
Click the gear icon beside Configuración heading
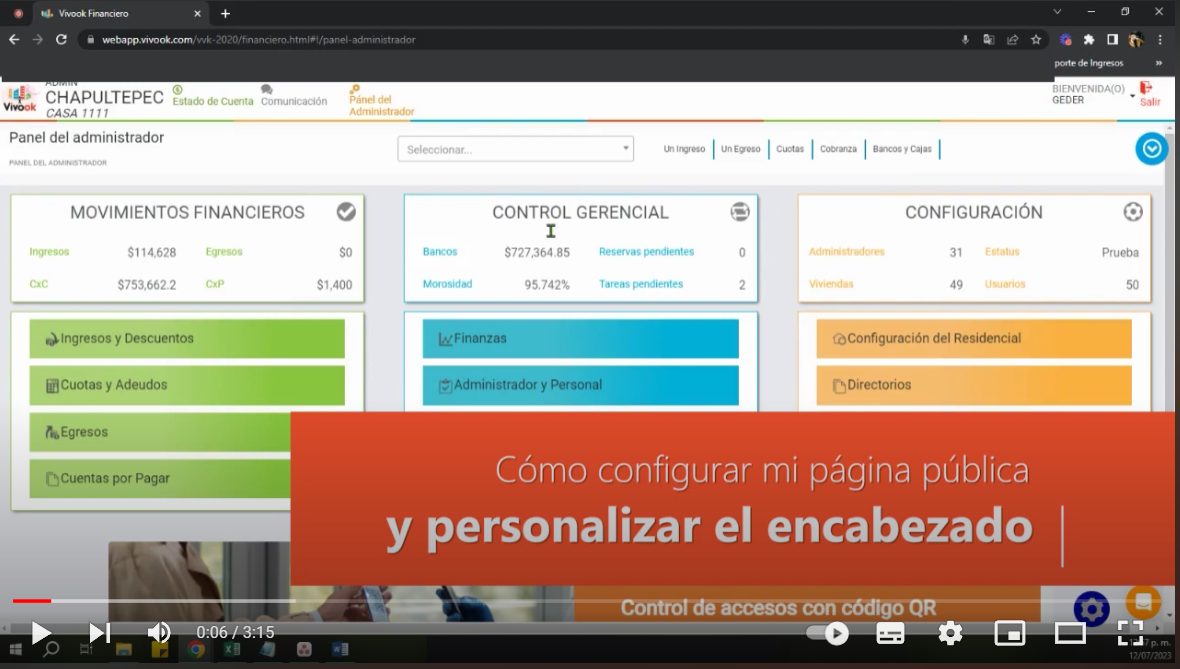(1133, 212)
